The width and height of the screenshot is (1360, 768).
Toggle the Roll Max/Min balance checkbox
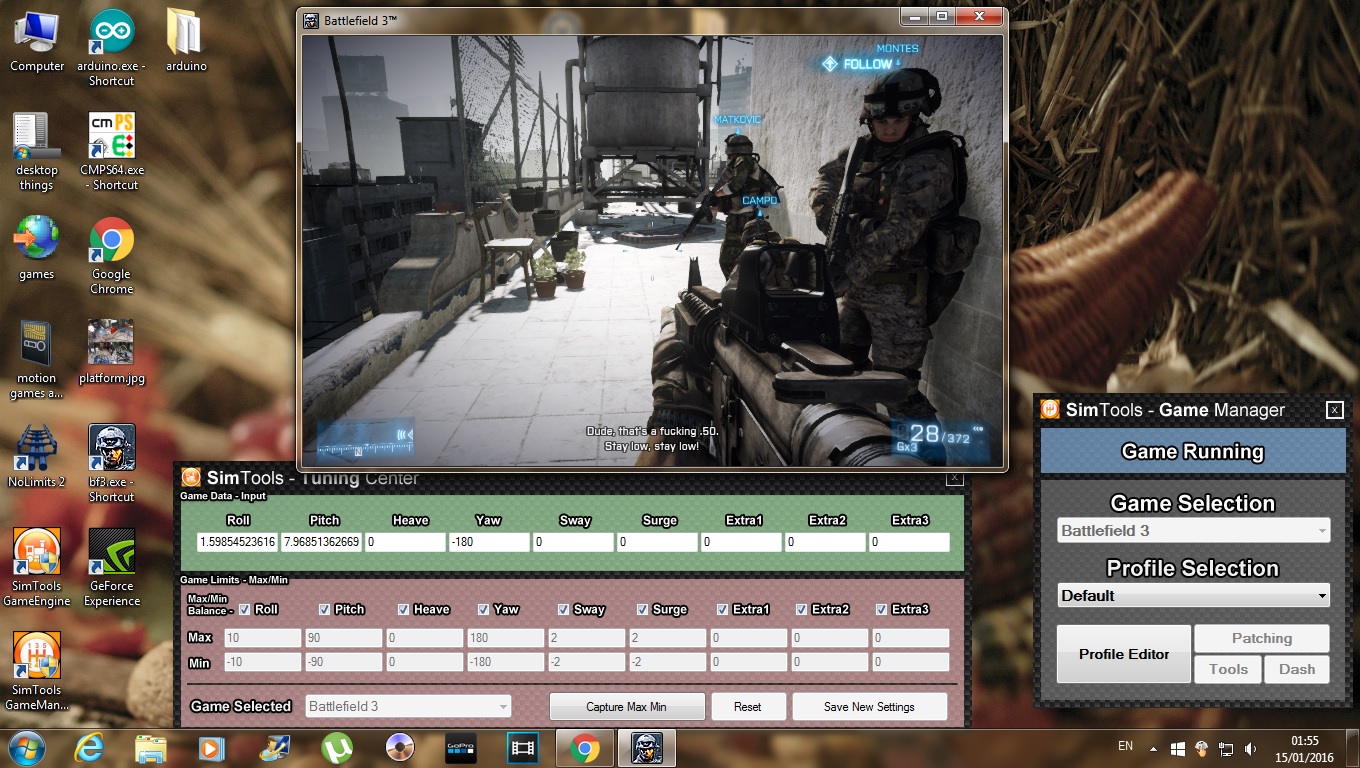click(245, 609)
